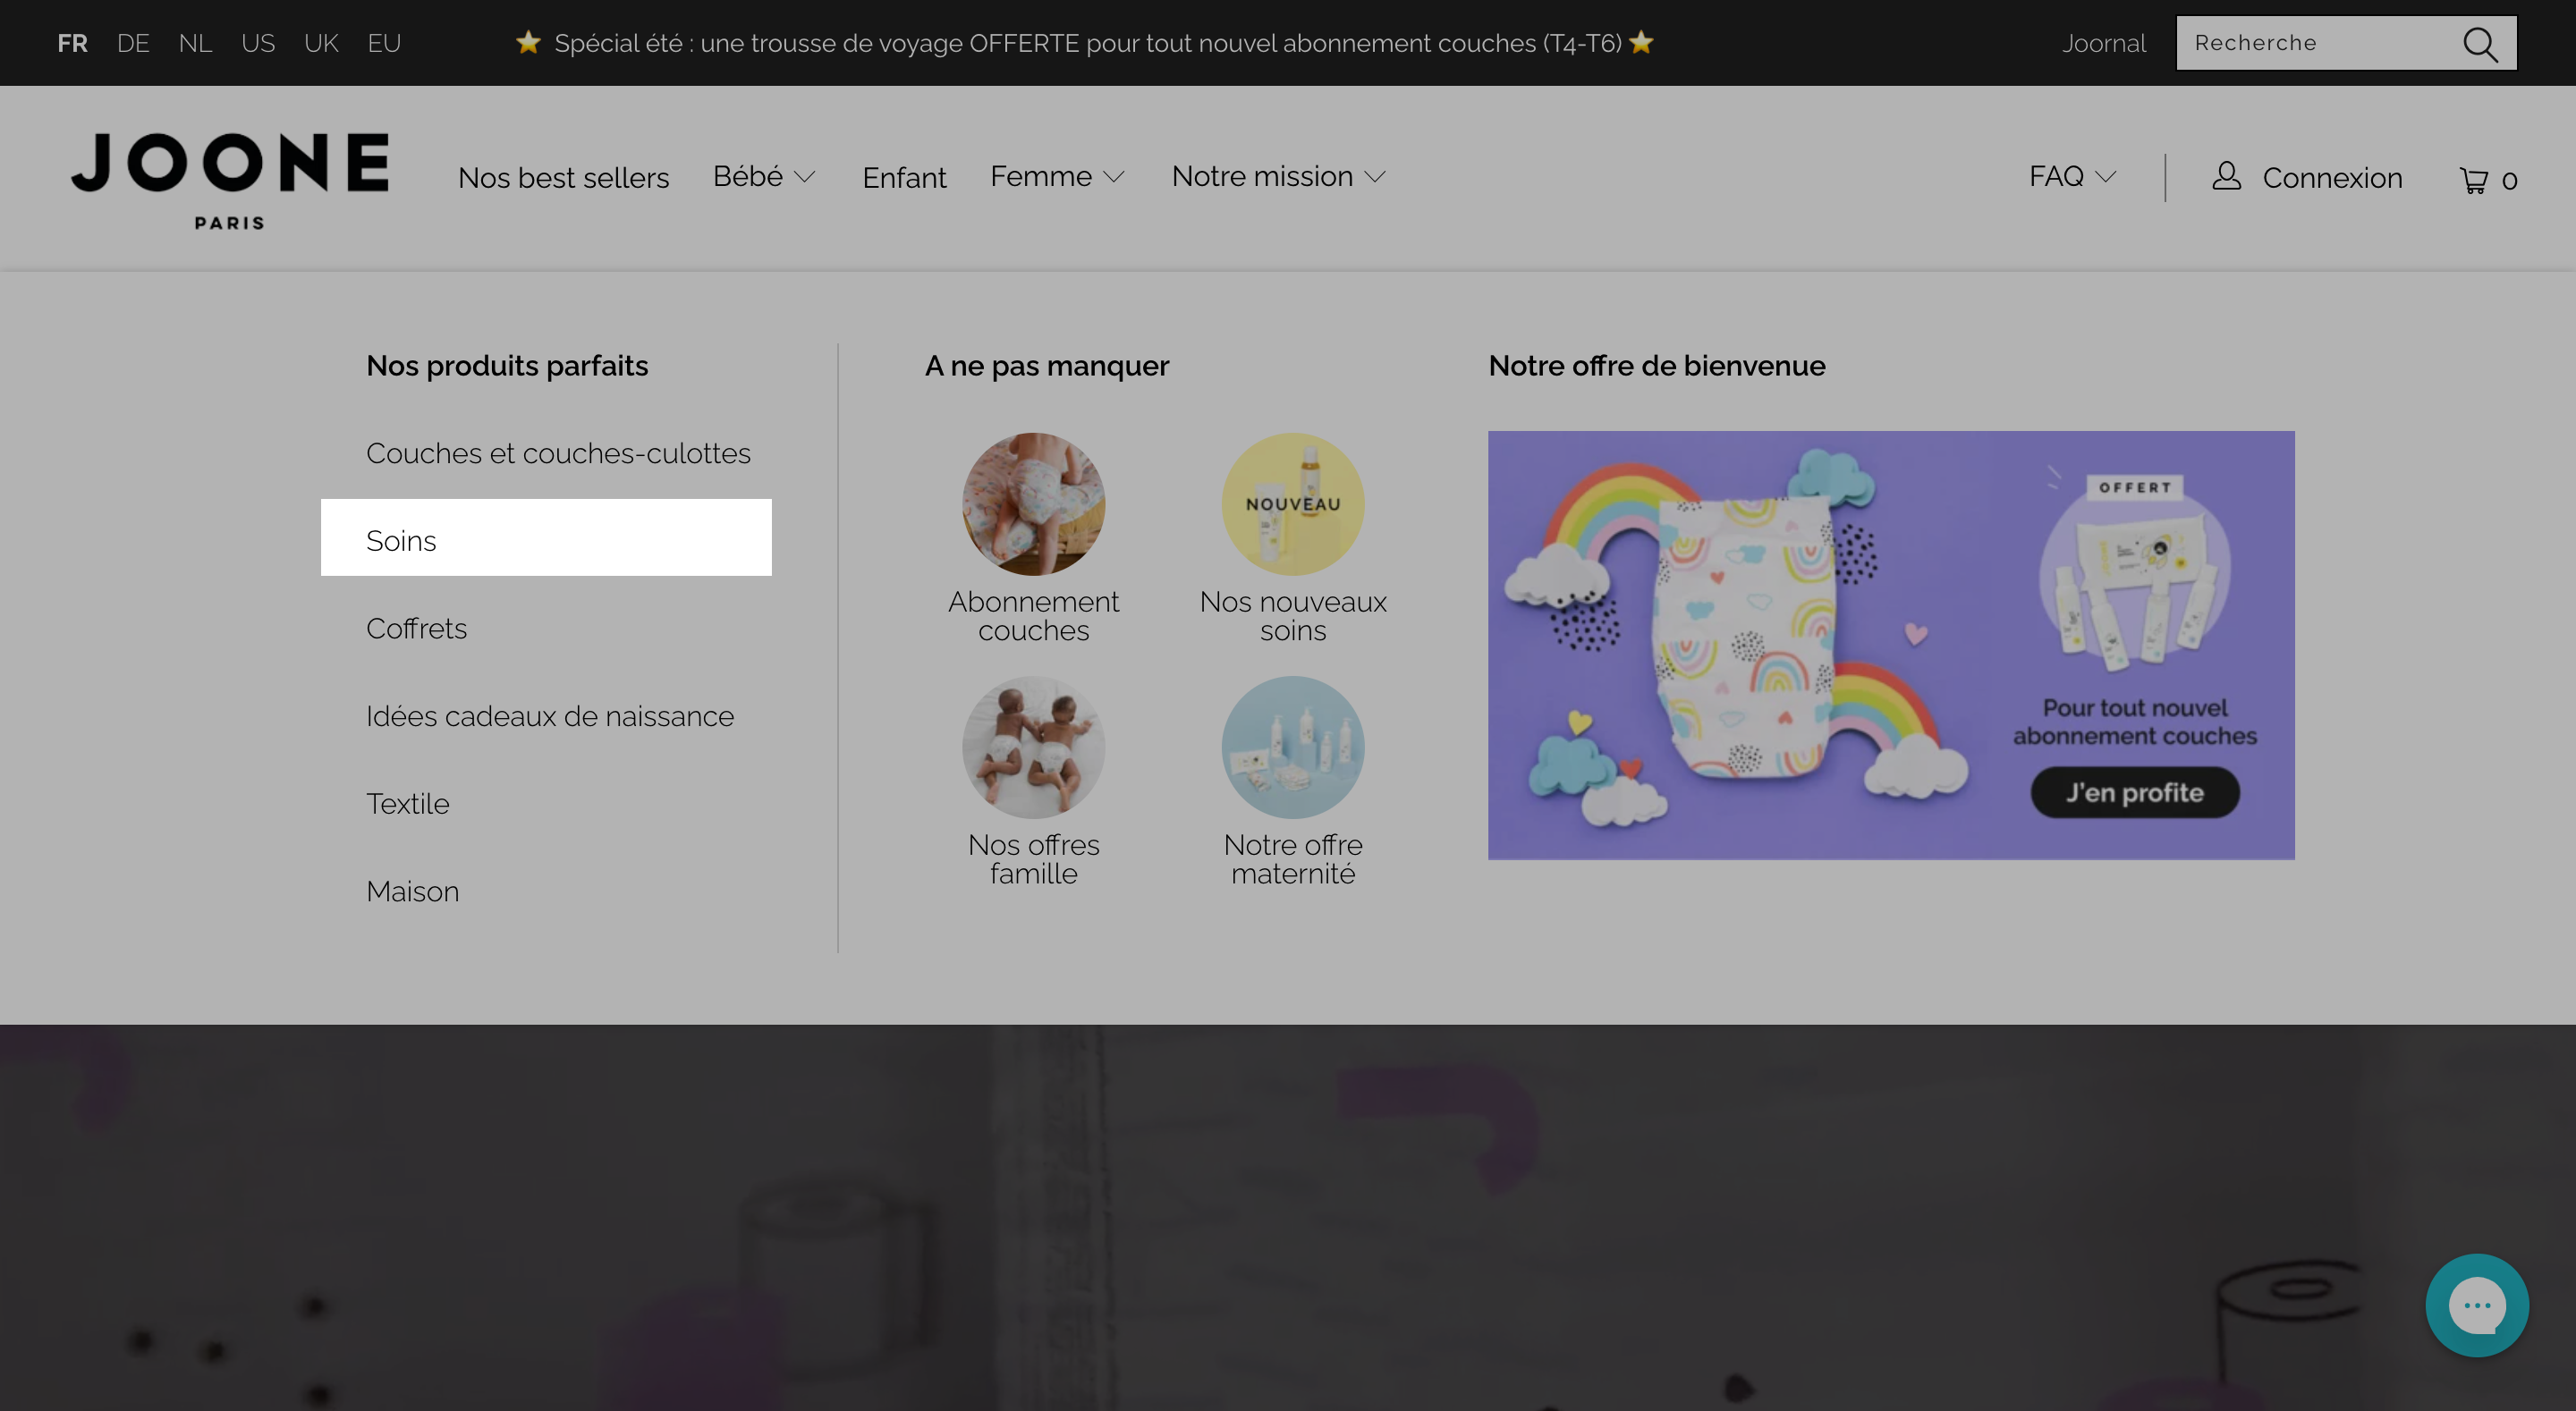
Task: Open Notre offre maternité circle image
Action: pyautogui.click(x=1293, y=747)
